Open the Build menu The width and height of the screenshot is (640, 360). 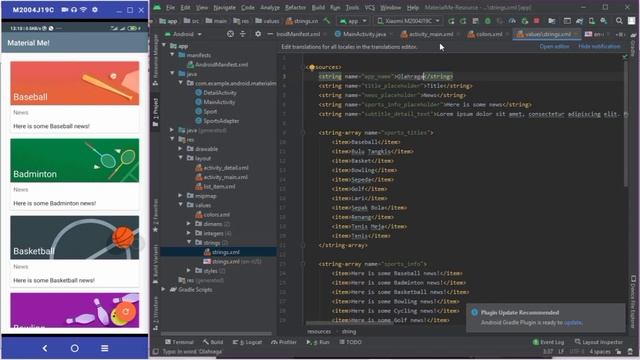pyautogui.click(x=318, y=7)
